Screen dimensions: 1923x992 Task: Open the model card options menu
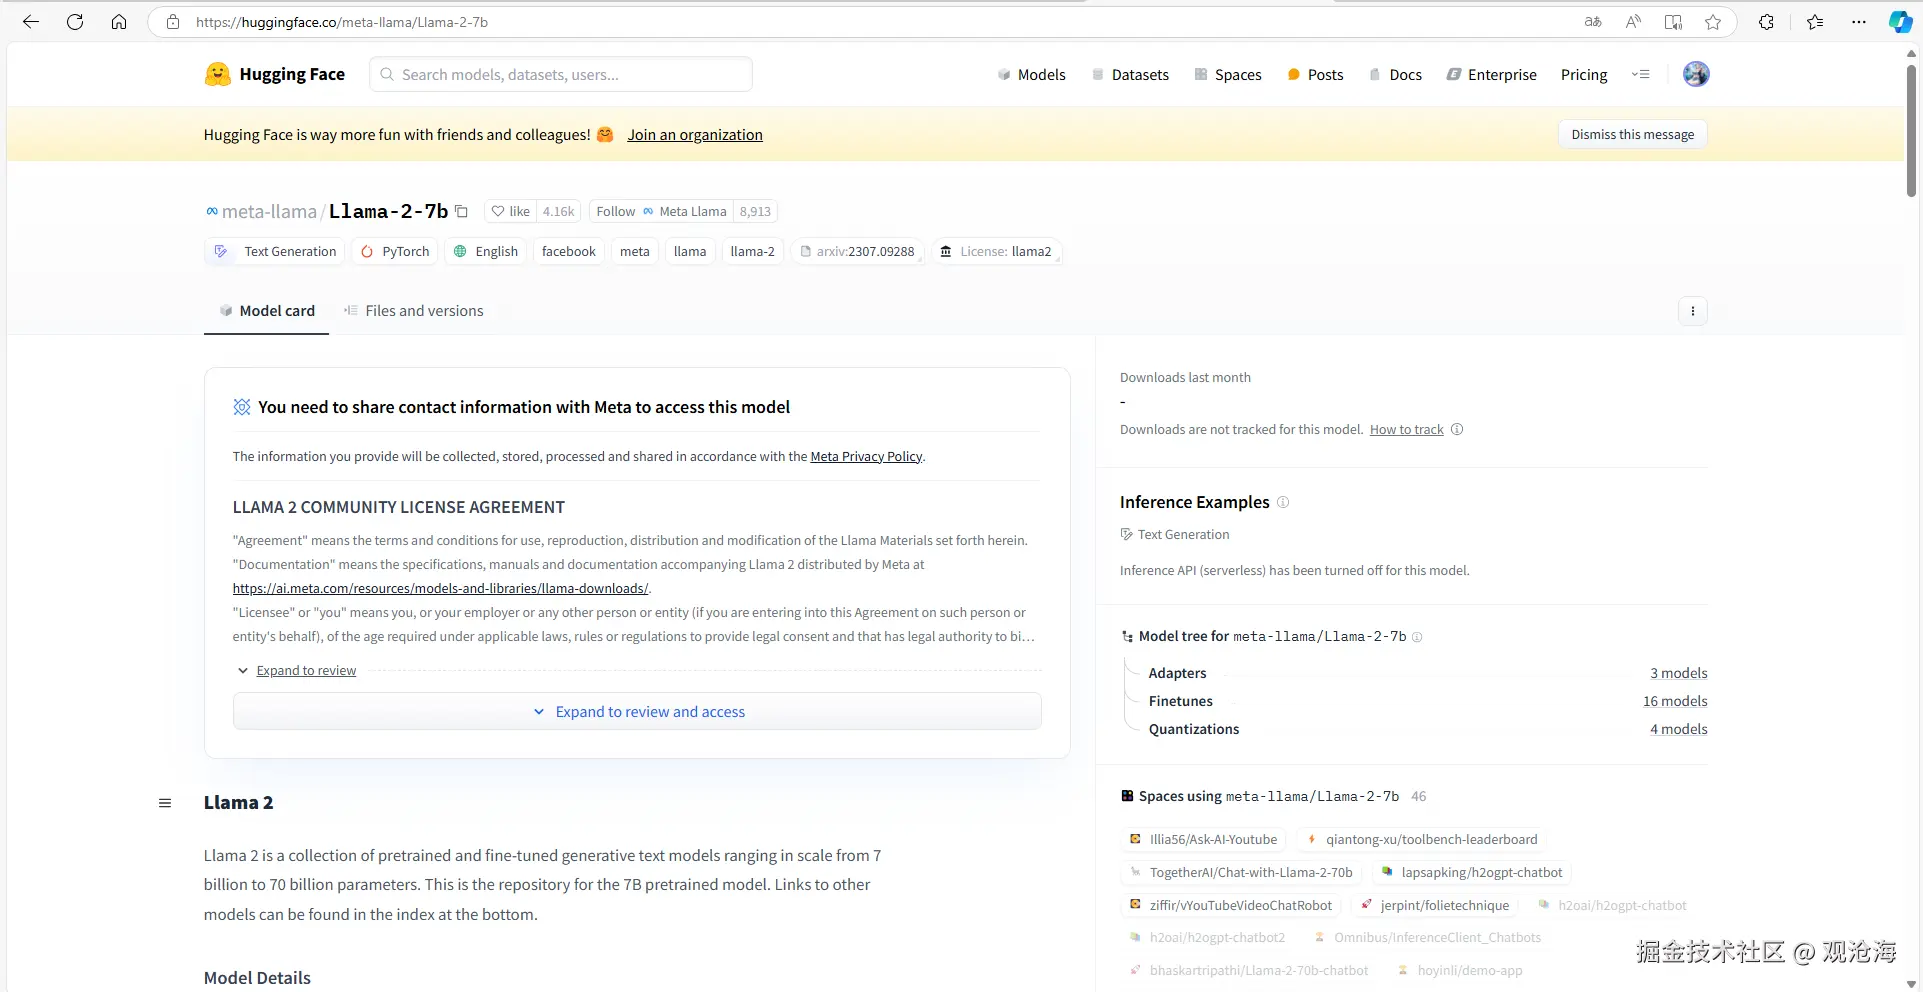click(x=1692, y=311)
